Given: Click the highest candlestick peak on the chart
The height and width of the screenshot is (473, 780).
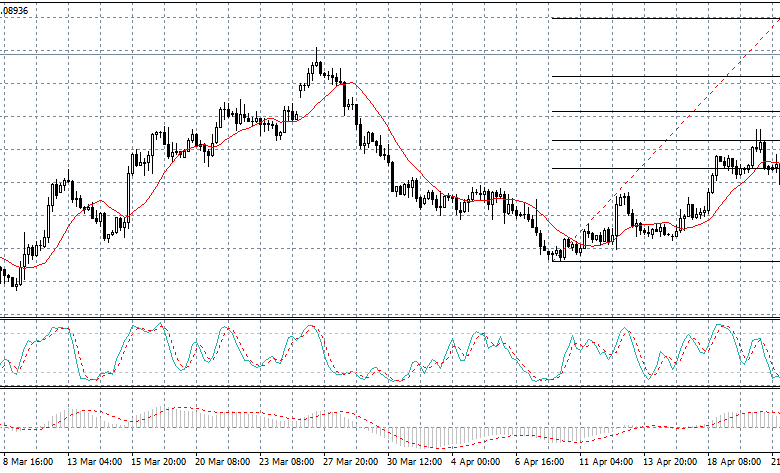Looking at the screenshot, I should tap(316, 50).
